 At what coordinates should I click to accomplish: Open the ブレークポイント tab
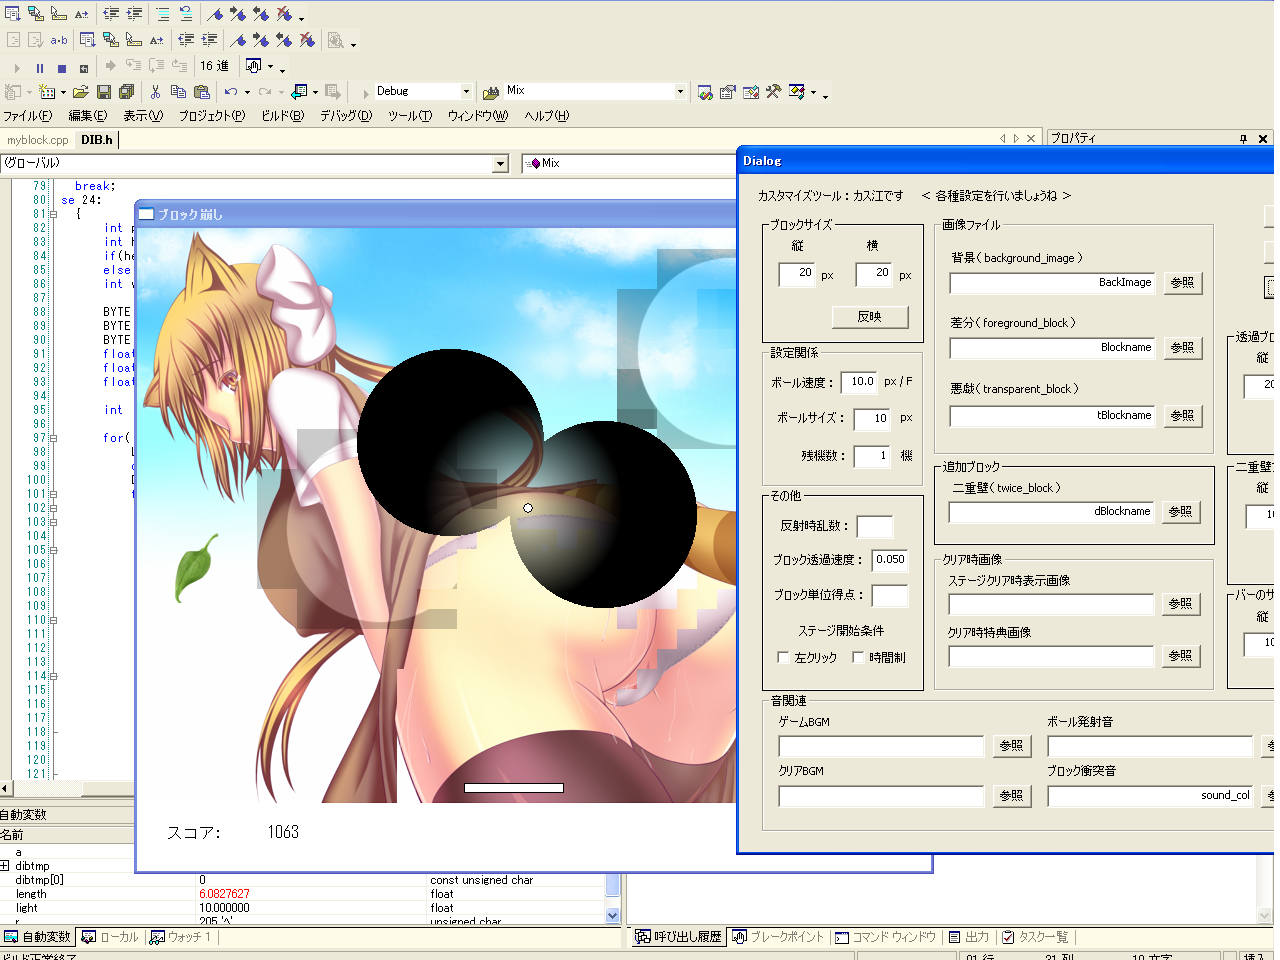click(778, 937)
